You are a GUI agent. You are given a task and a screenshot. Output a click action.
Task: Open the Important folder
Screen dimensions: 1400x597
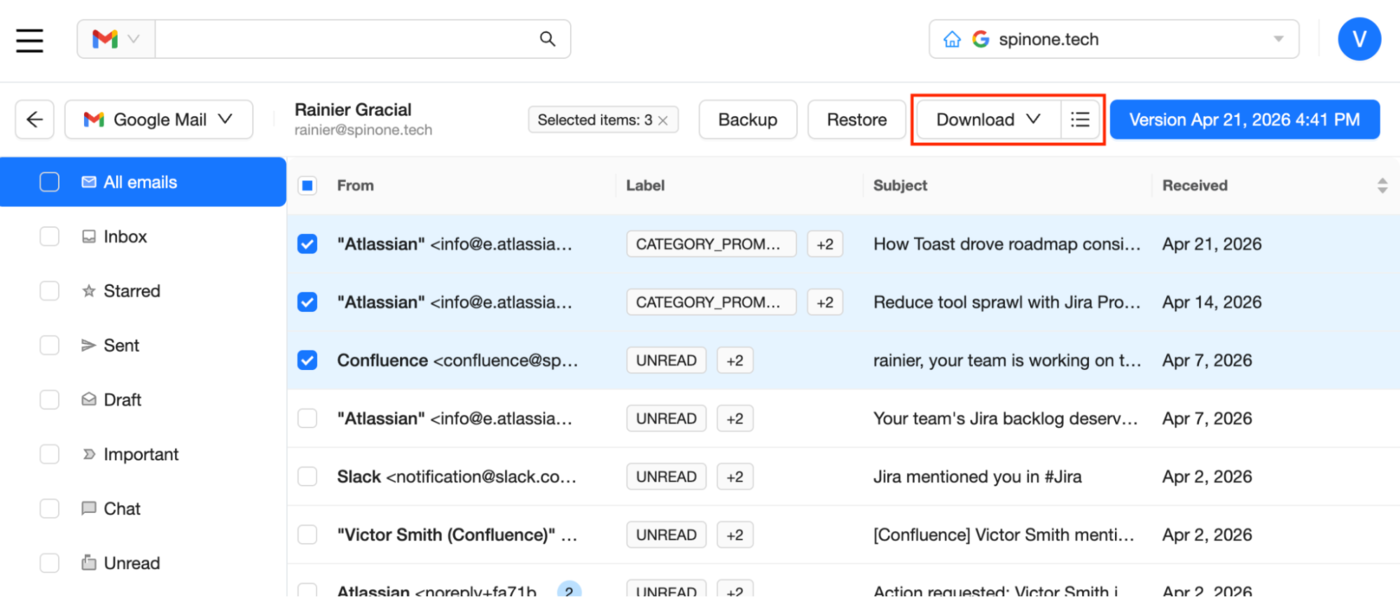point(143,454)
